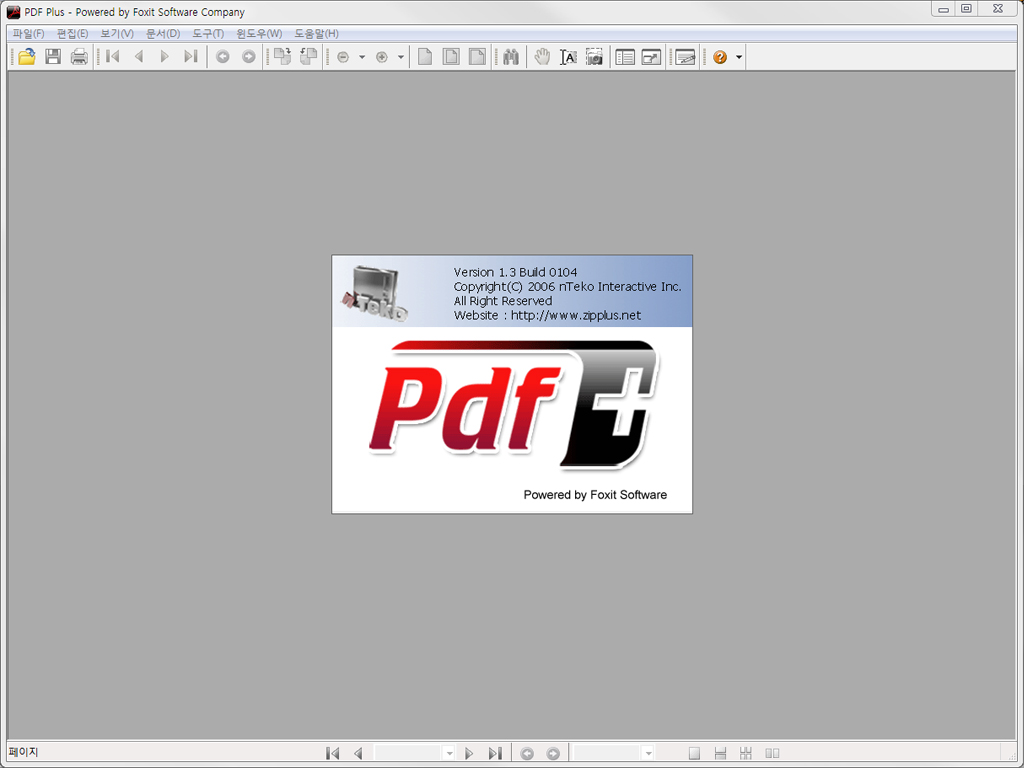Expand the zoom out dropdown arrow
The image size is (1024, 768).
pyautogui.click(x=362, y=57)
